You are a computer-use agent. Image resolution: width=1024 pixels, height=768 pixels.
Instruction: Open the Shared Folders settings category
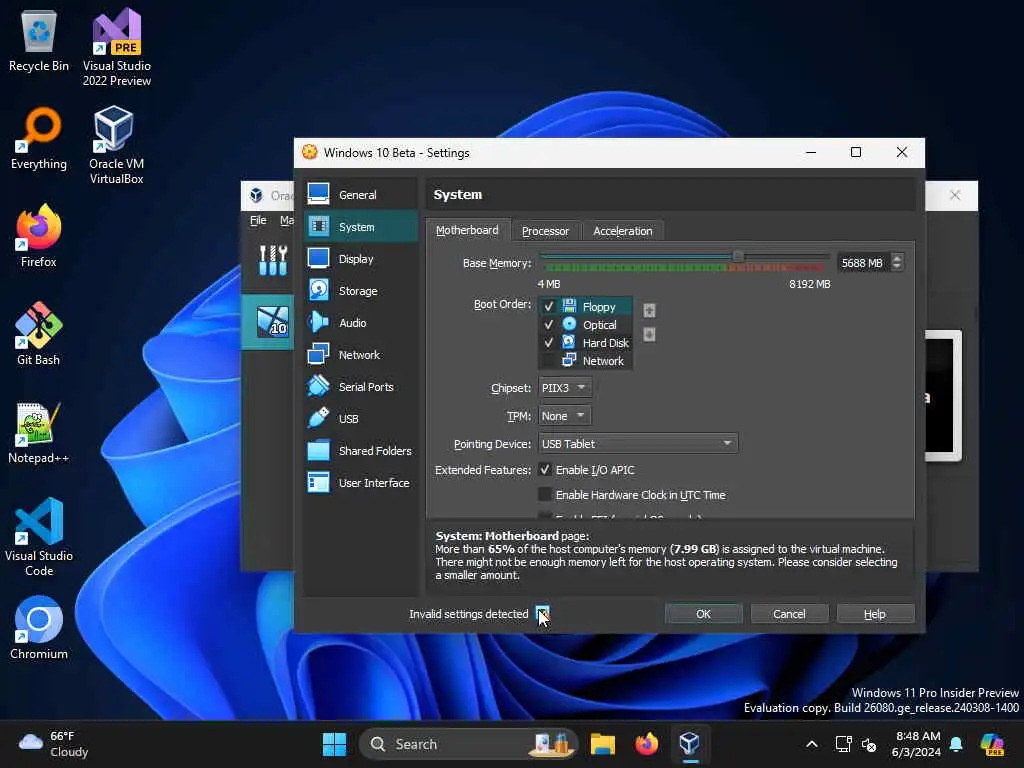[360, 451]
